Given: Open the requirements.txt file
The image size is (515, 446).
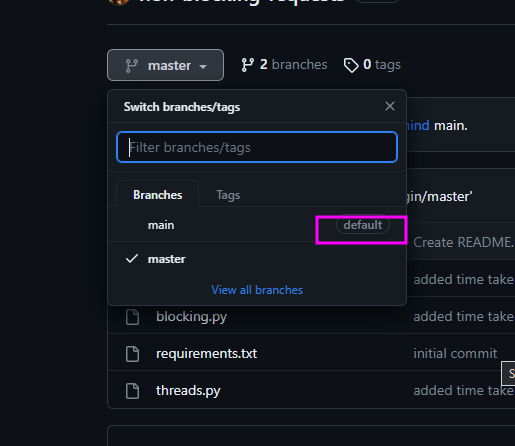Looking at the screenshot, I should point(206,353).
